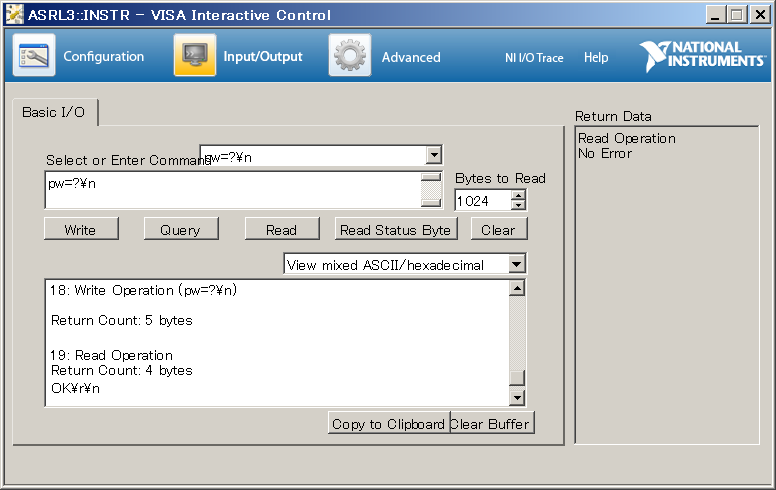
Task: Click the Read Status Byte button
Action: click(x=396, y=229)
